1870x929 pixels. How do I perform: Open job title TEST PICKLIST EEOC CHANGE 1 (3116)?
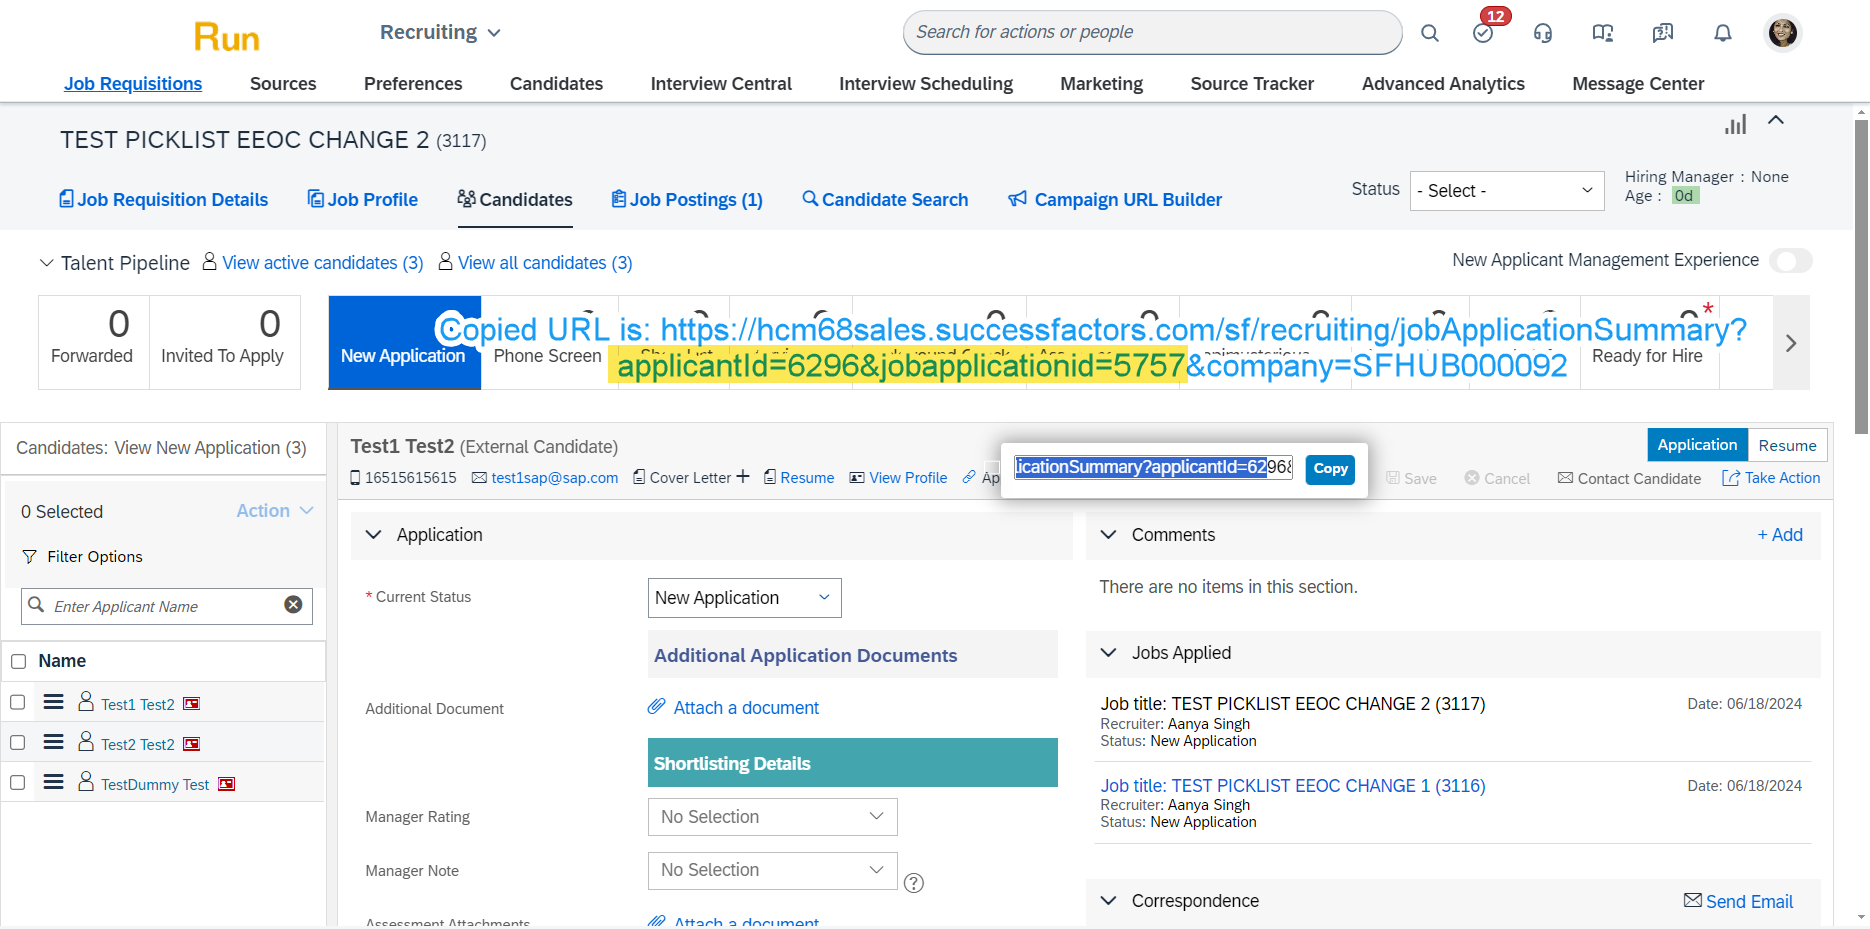(x=1293, y=786)
